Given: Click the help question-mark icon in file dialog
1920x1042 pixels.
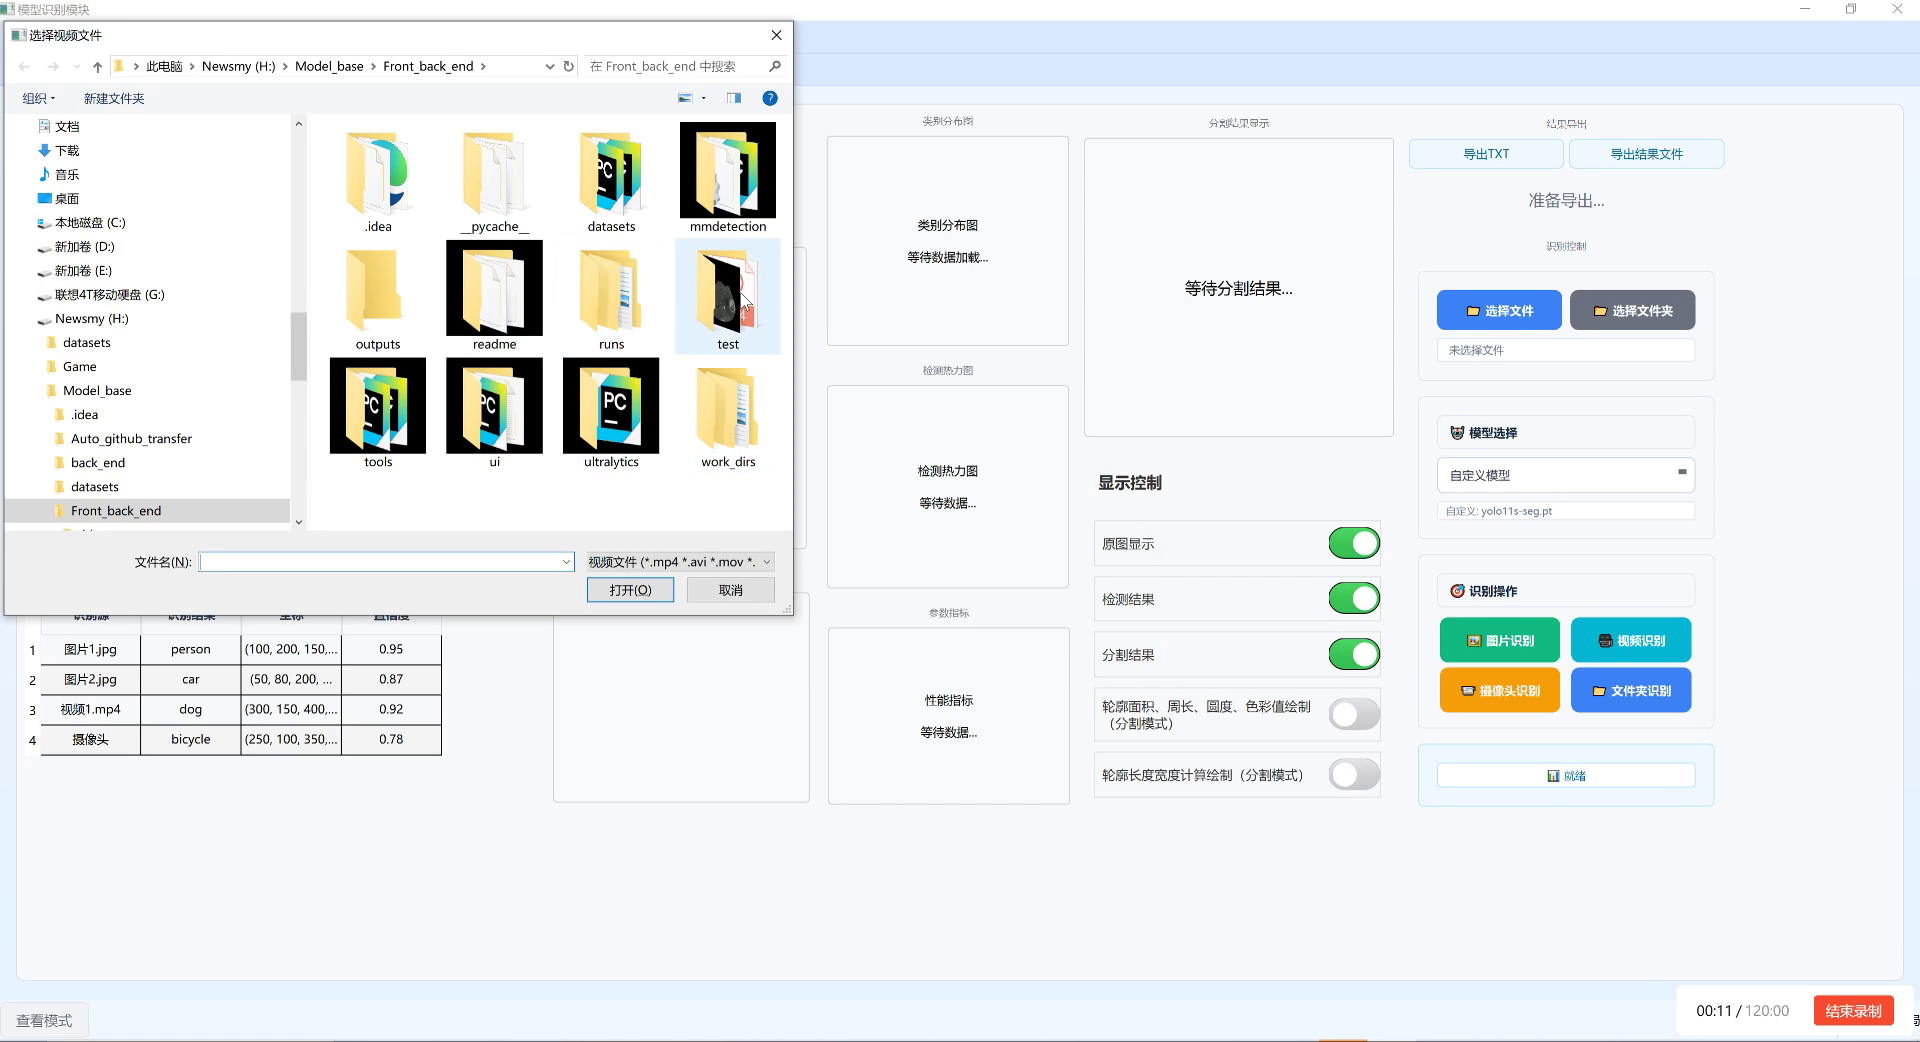Looking at the screenshot, I should 770,98.
